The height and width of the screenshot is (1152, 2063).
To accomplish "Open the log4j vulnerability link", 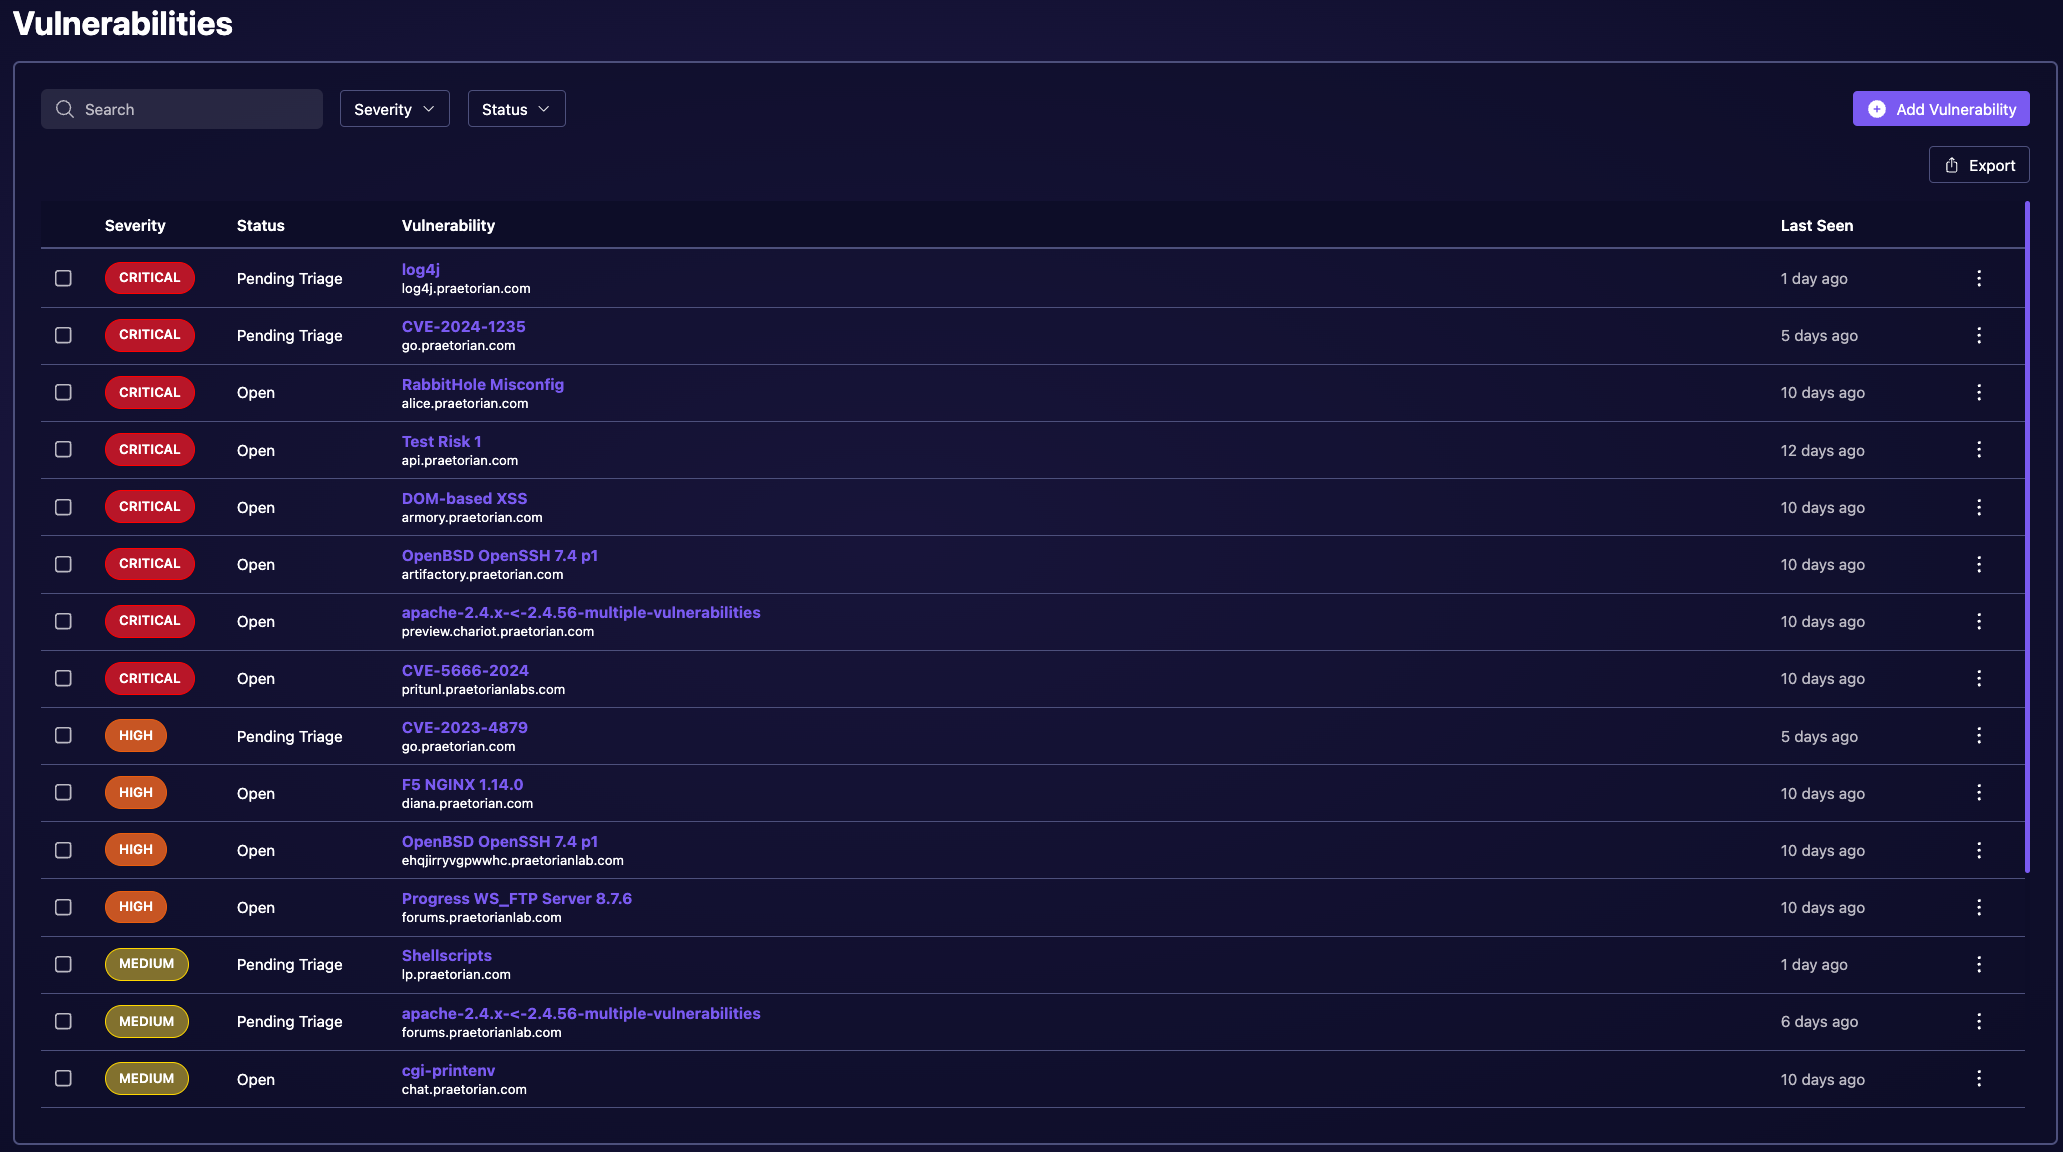I will (421, 270).
